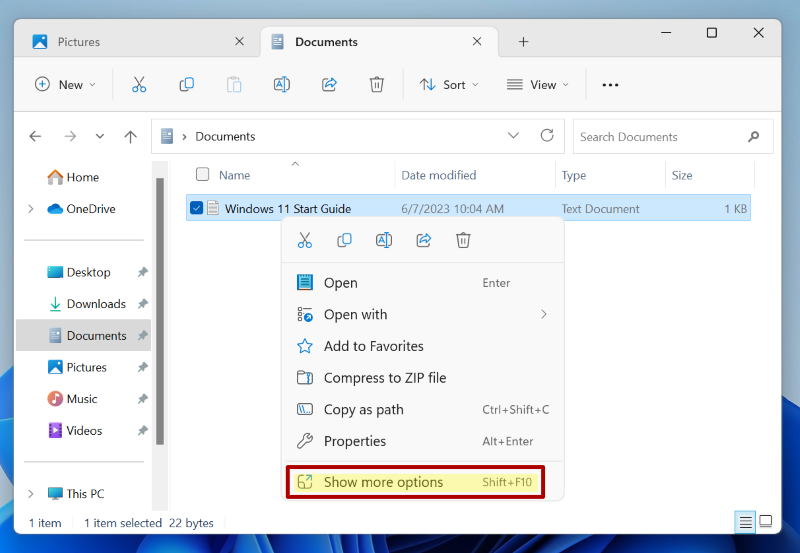Sort by the Name column header
The width and height of the screenshot is (800, 553).
[234, 175]
